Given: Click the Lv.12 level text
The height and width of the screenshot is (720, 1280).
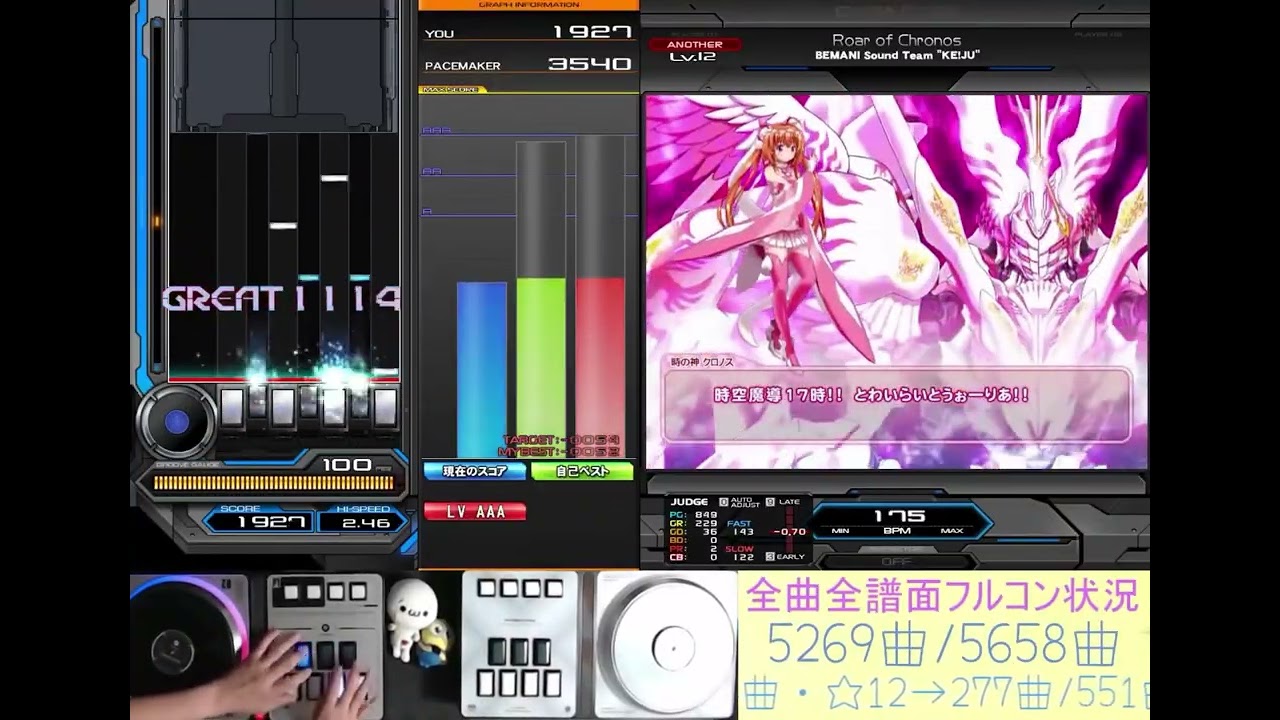Looking at the screenshot, I should pos(693,58).
